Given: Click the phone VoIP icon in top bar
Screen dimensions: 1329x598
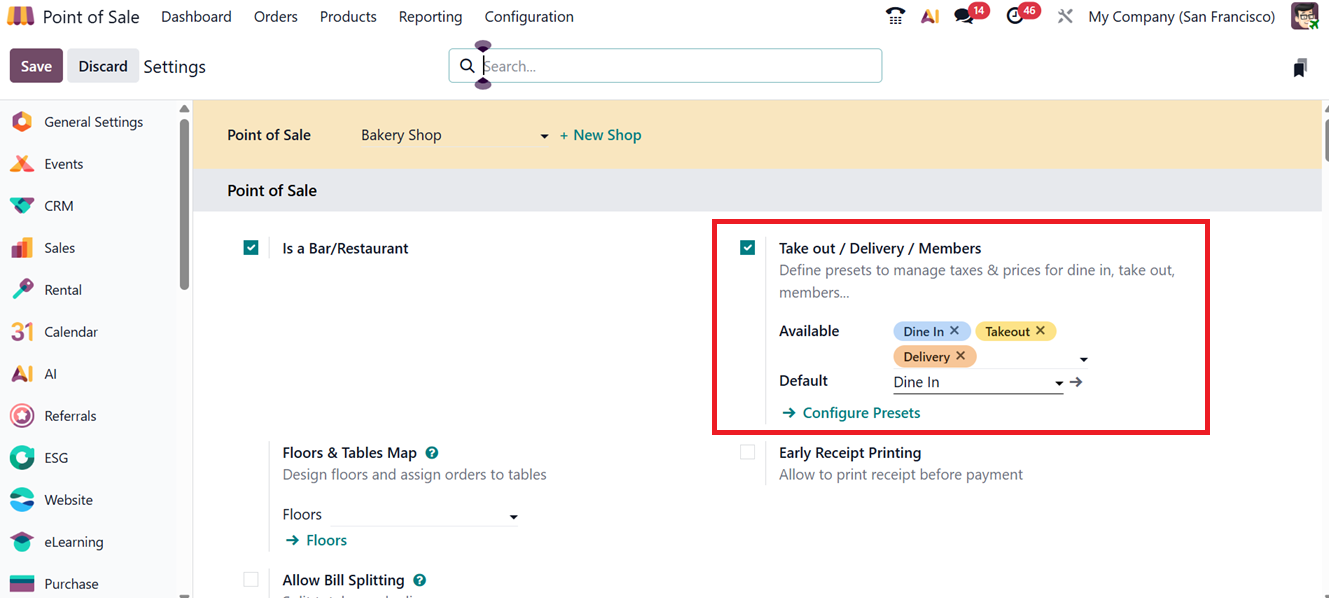Looking at the screenshot, I should [x=895, y=16].
